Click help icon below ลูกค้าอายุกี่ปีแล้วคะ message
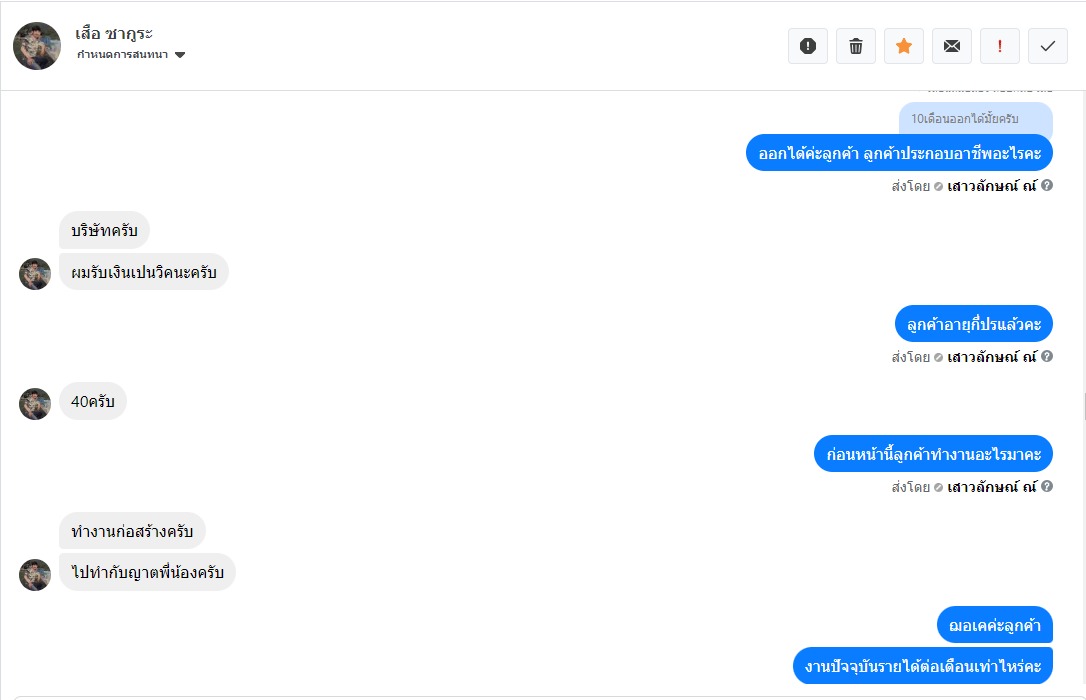1086x700 pixels. coord(1047,356)
